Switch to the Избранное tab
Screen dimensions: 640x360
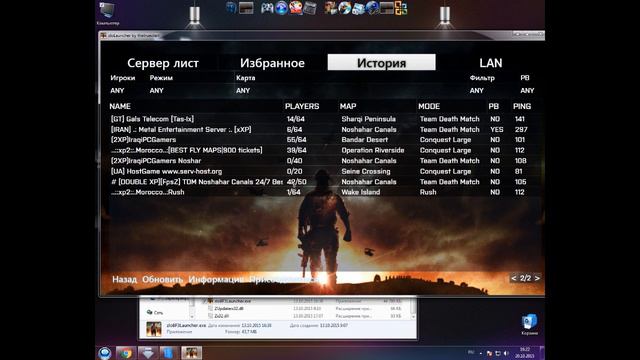[x=272, y=63]
